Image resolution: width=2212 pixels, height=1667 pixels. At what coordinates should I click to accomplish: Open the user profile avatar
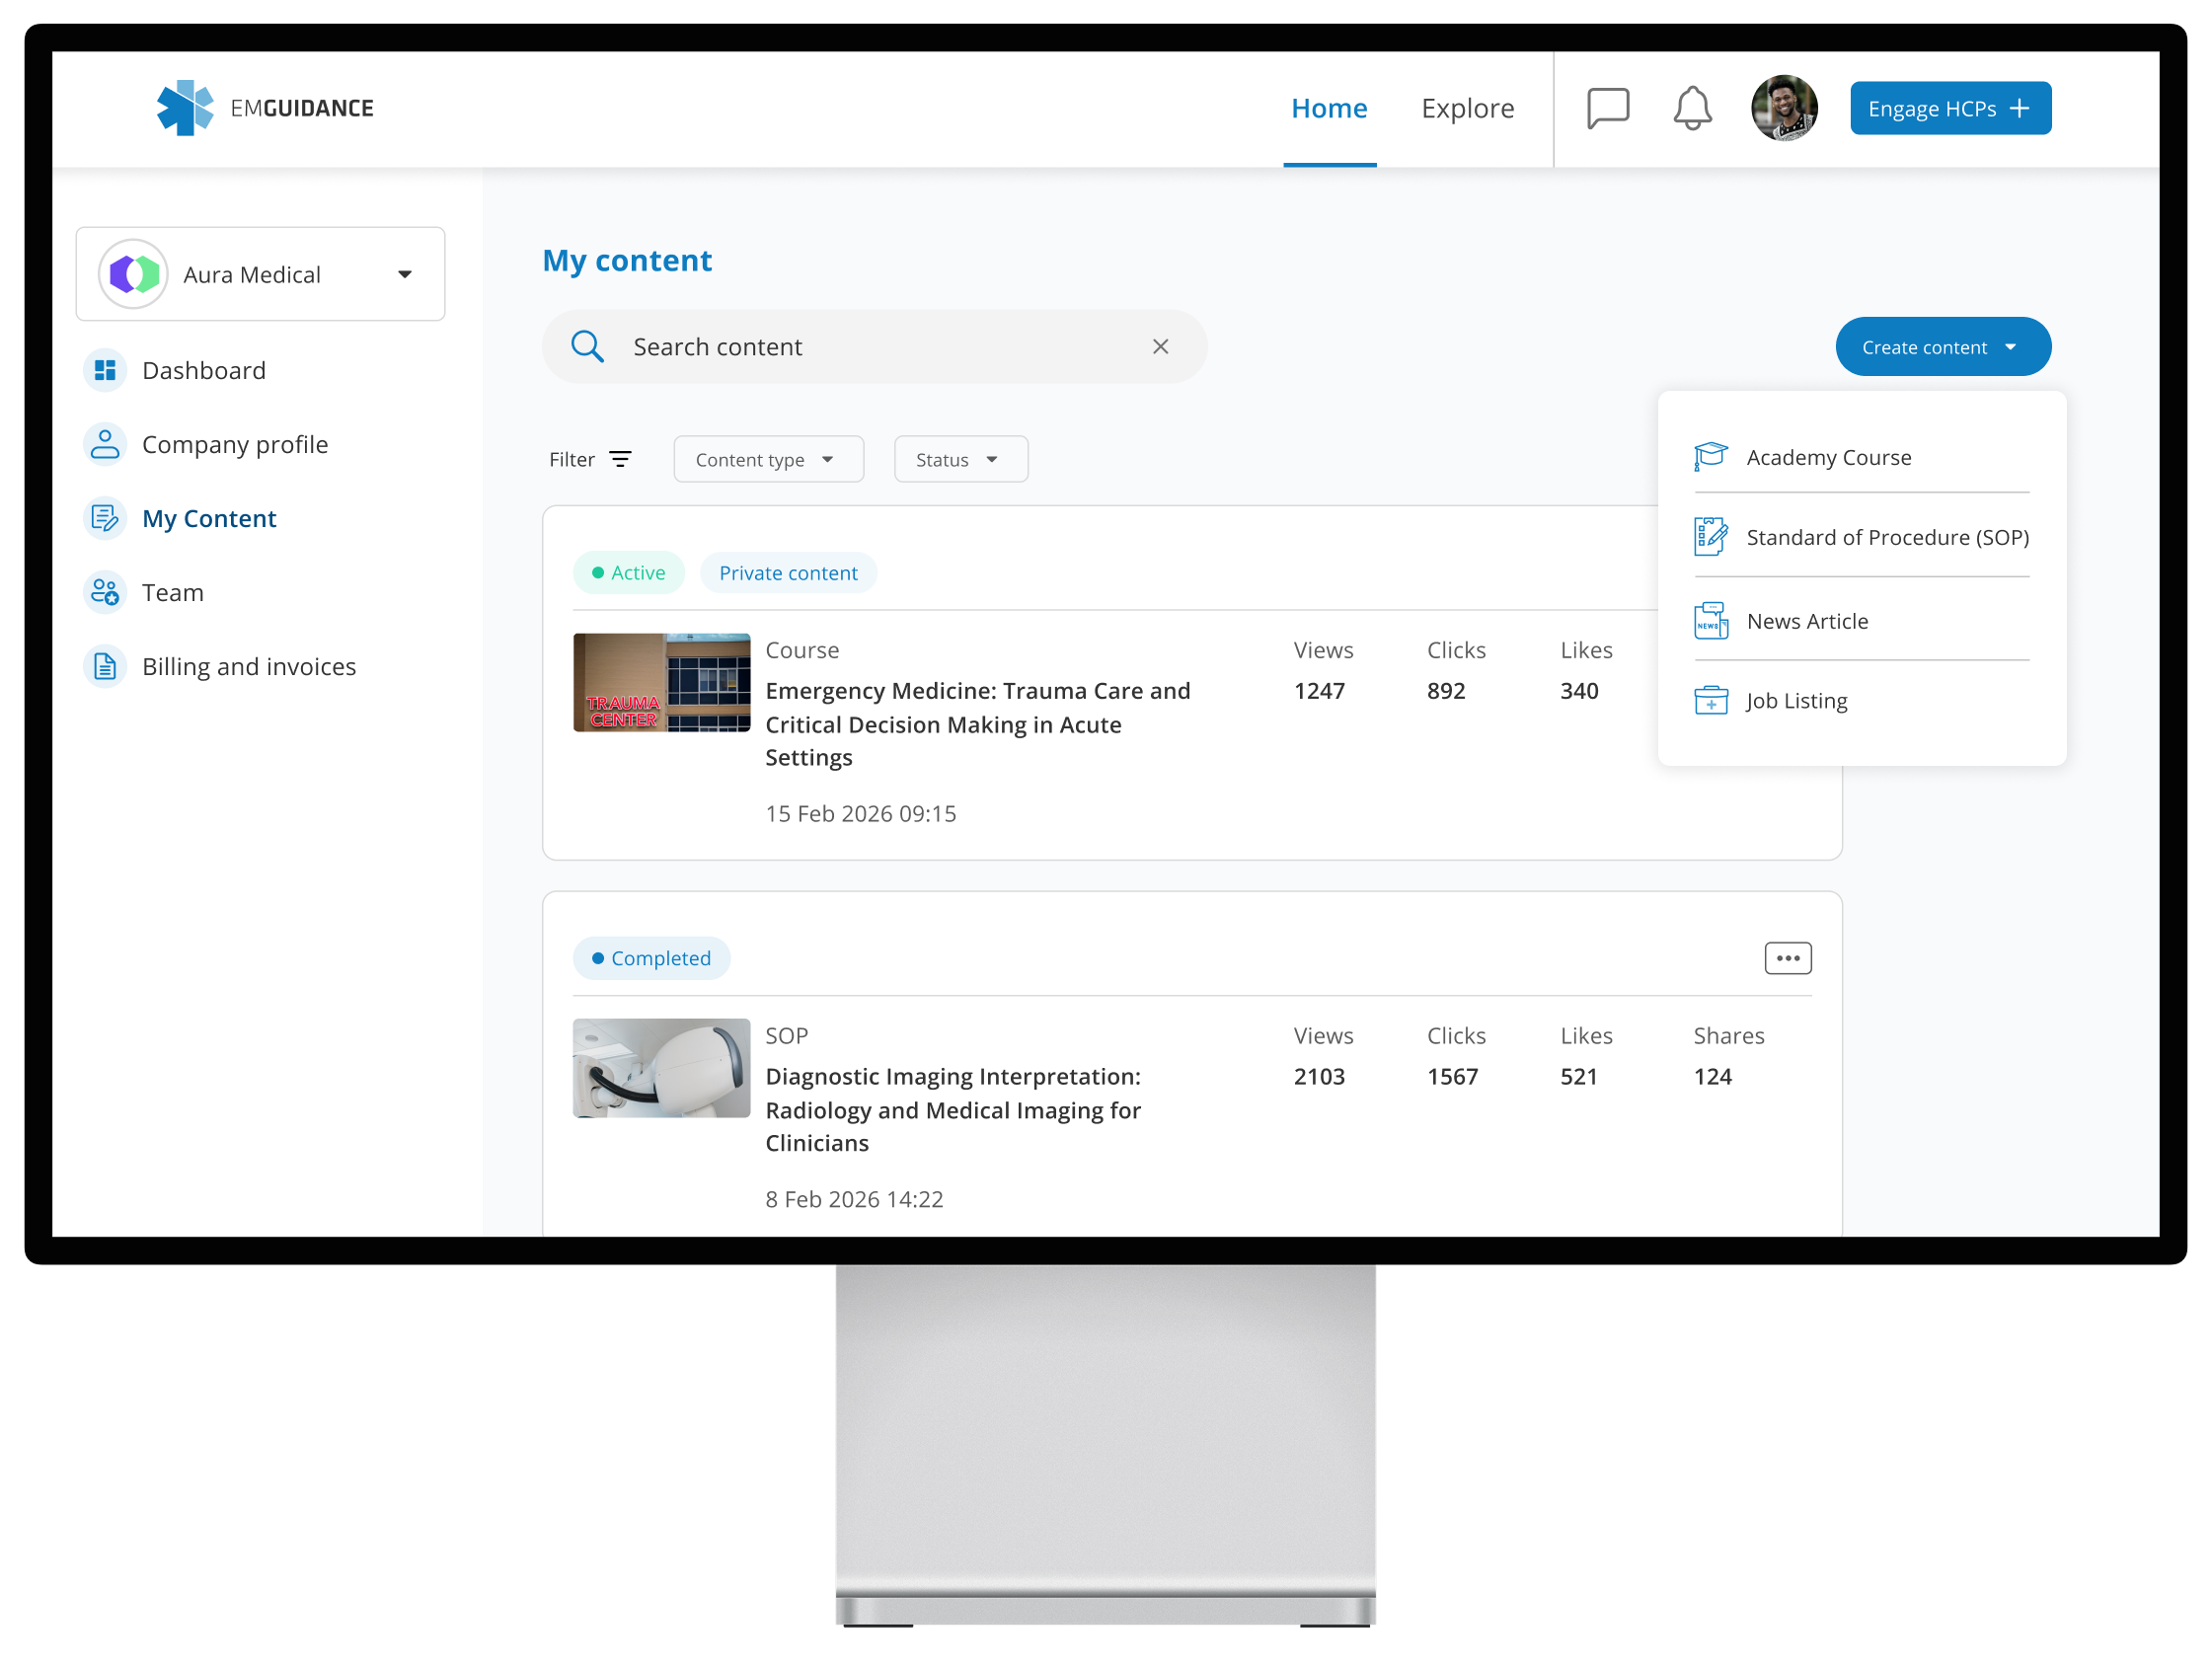[x=1783, y=108]
